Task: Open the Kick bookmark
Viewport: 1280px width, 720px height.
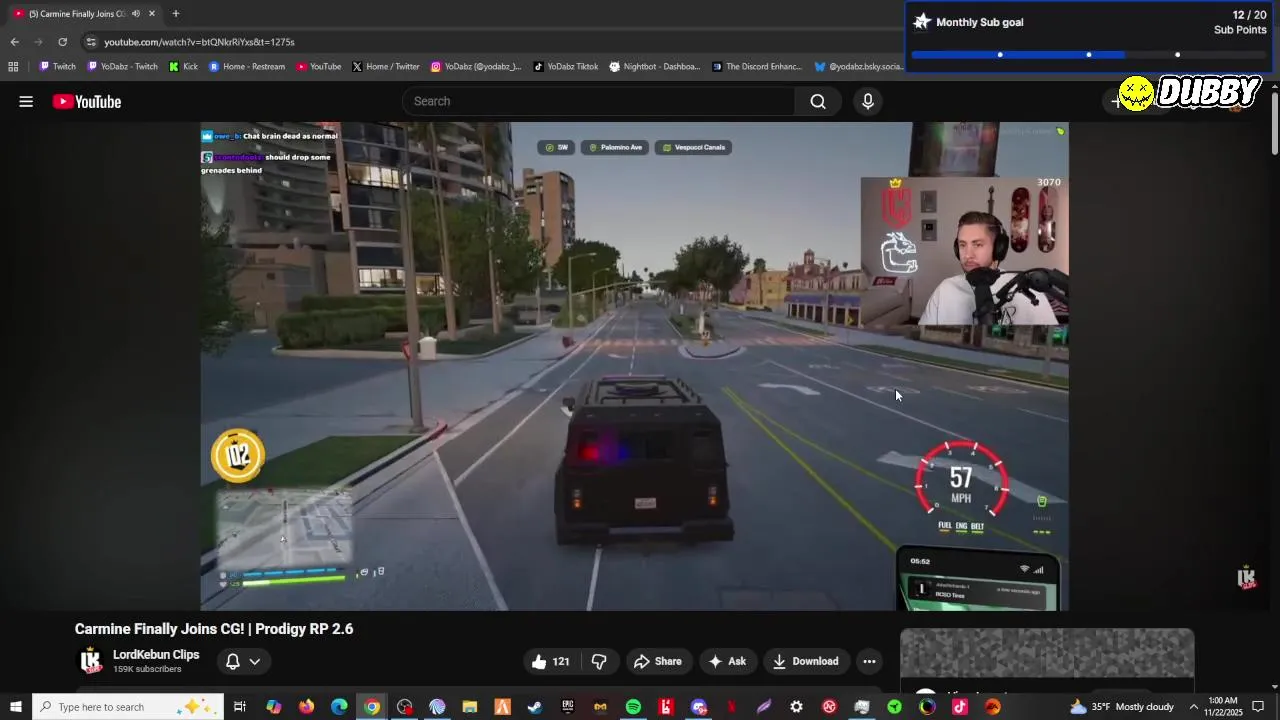Action: (x=183, y=67)
